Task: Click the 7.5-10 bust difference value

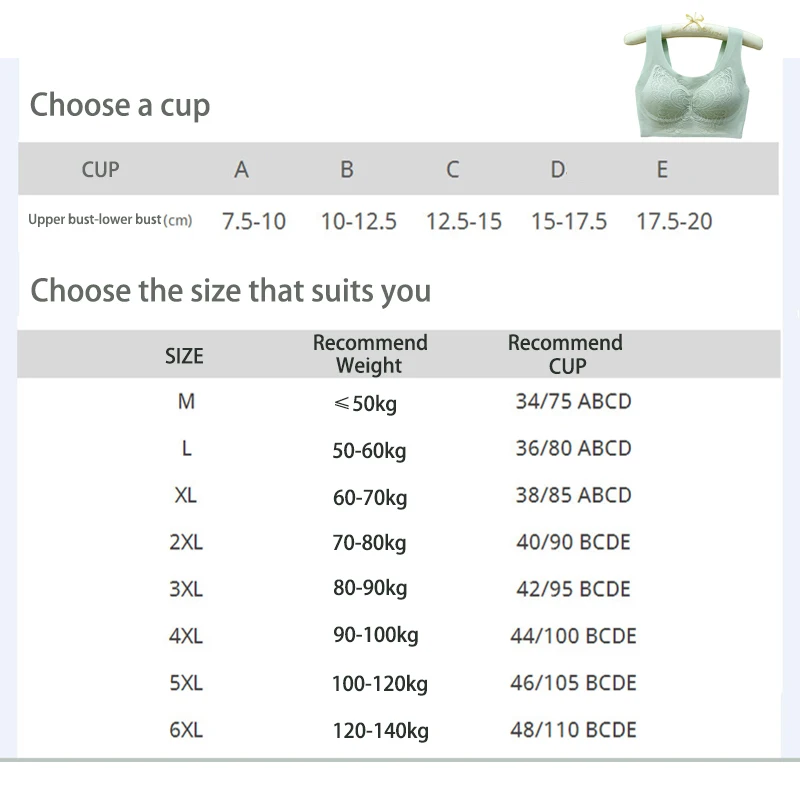Action: (x=254, y=221)
